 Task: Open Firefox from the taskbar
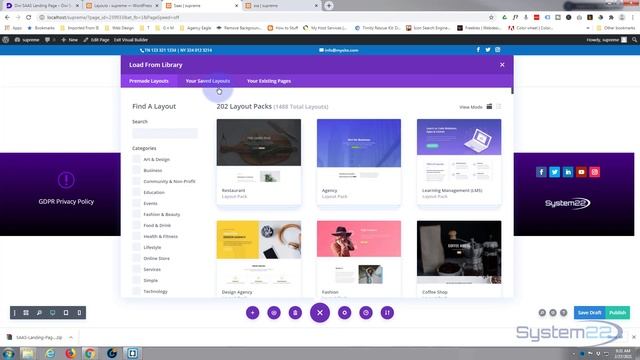[x=71, y=353]
